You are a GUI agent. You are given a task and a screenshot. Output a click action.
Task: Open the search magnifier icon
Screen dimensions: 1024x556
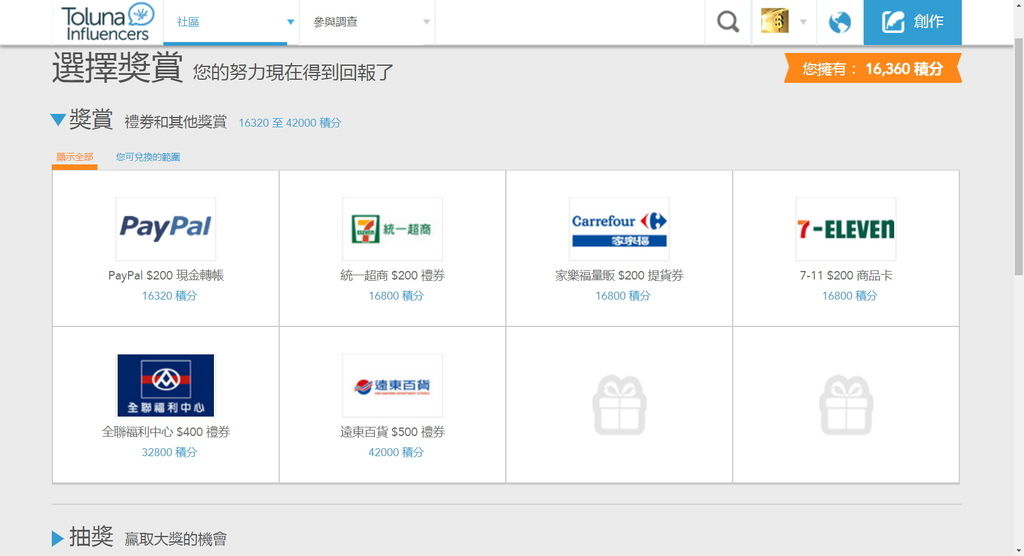click(728, 22)
